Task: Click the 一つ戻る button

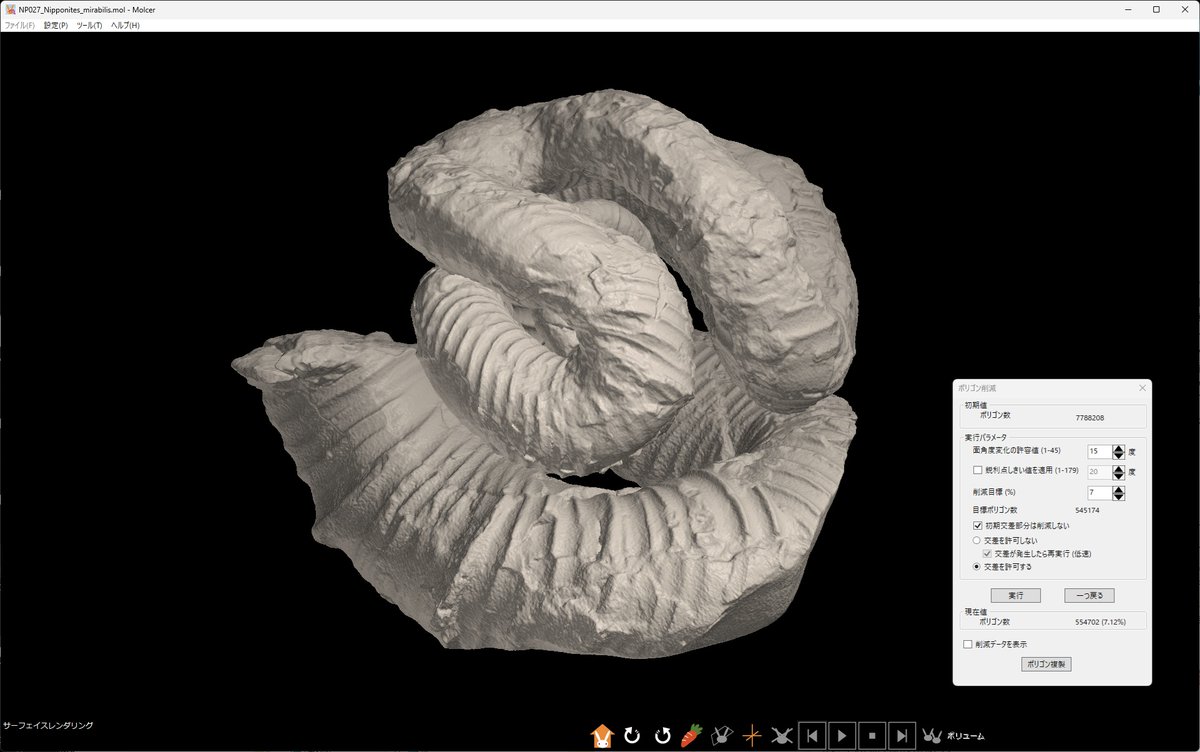Action: click(1089, 595)
